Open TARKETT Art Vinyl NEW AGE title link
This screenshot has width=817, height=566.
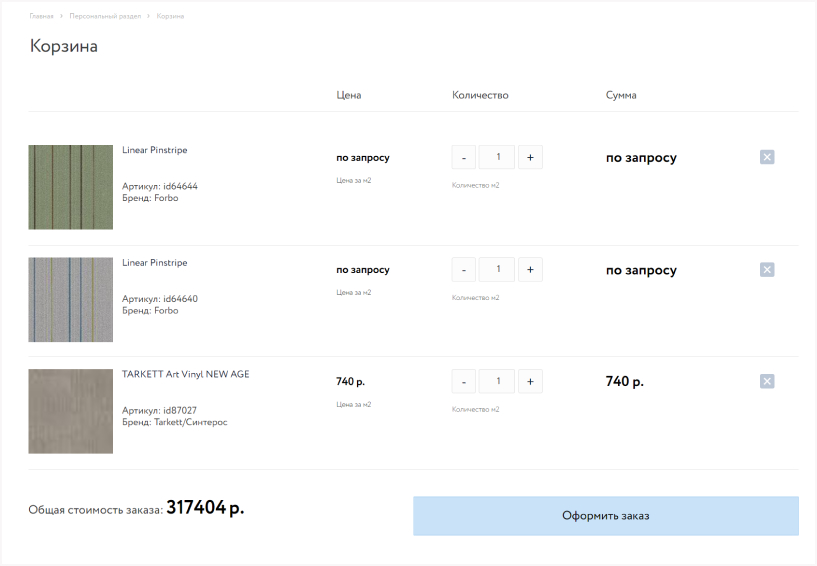[x=185, y=374]
